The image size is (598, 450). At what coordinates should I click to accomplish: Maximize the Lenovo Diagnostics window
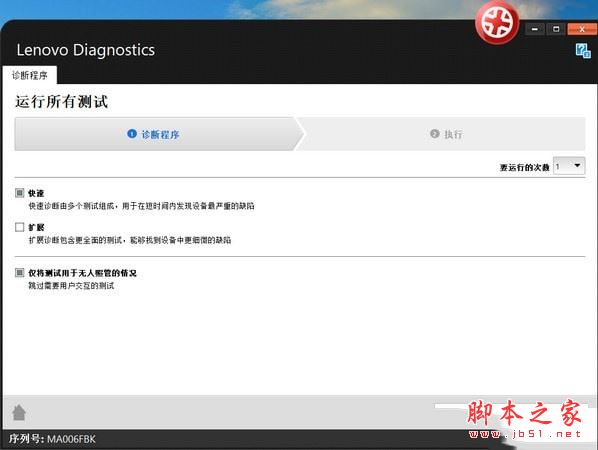coord(556,29)
